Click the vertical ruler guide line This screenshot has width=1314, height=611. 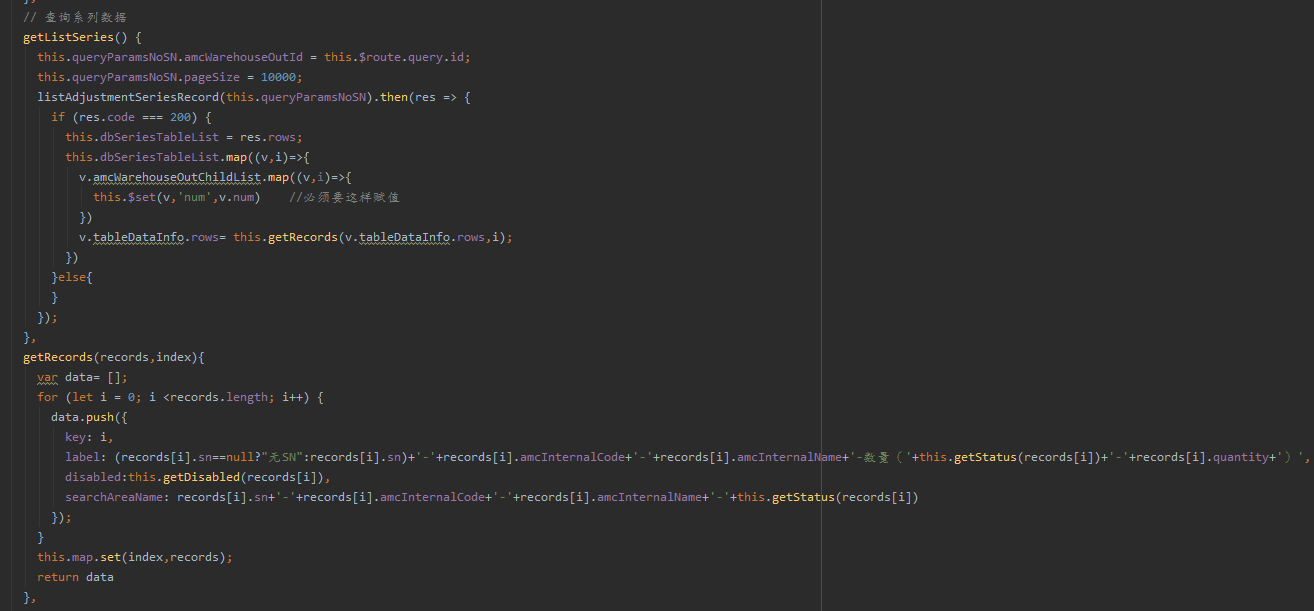click(x=821, y=300)
